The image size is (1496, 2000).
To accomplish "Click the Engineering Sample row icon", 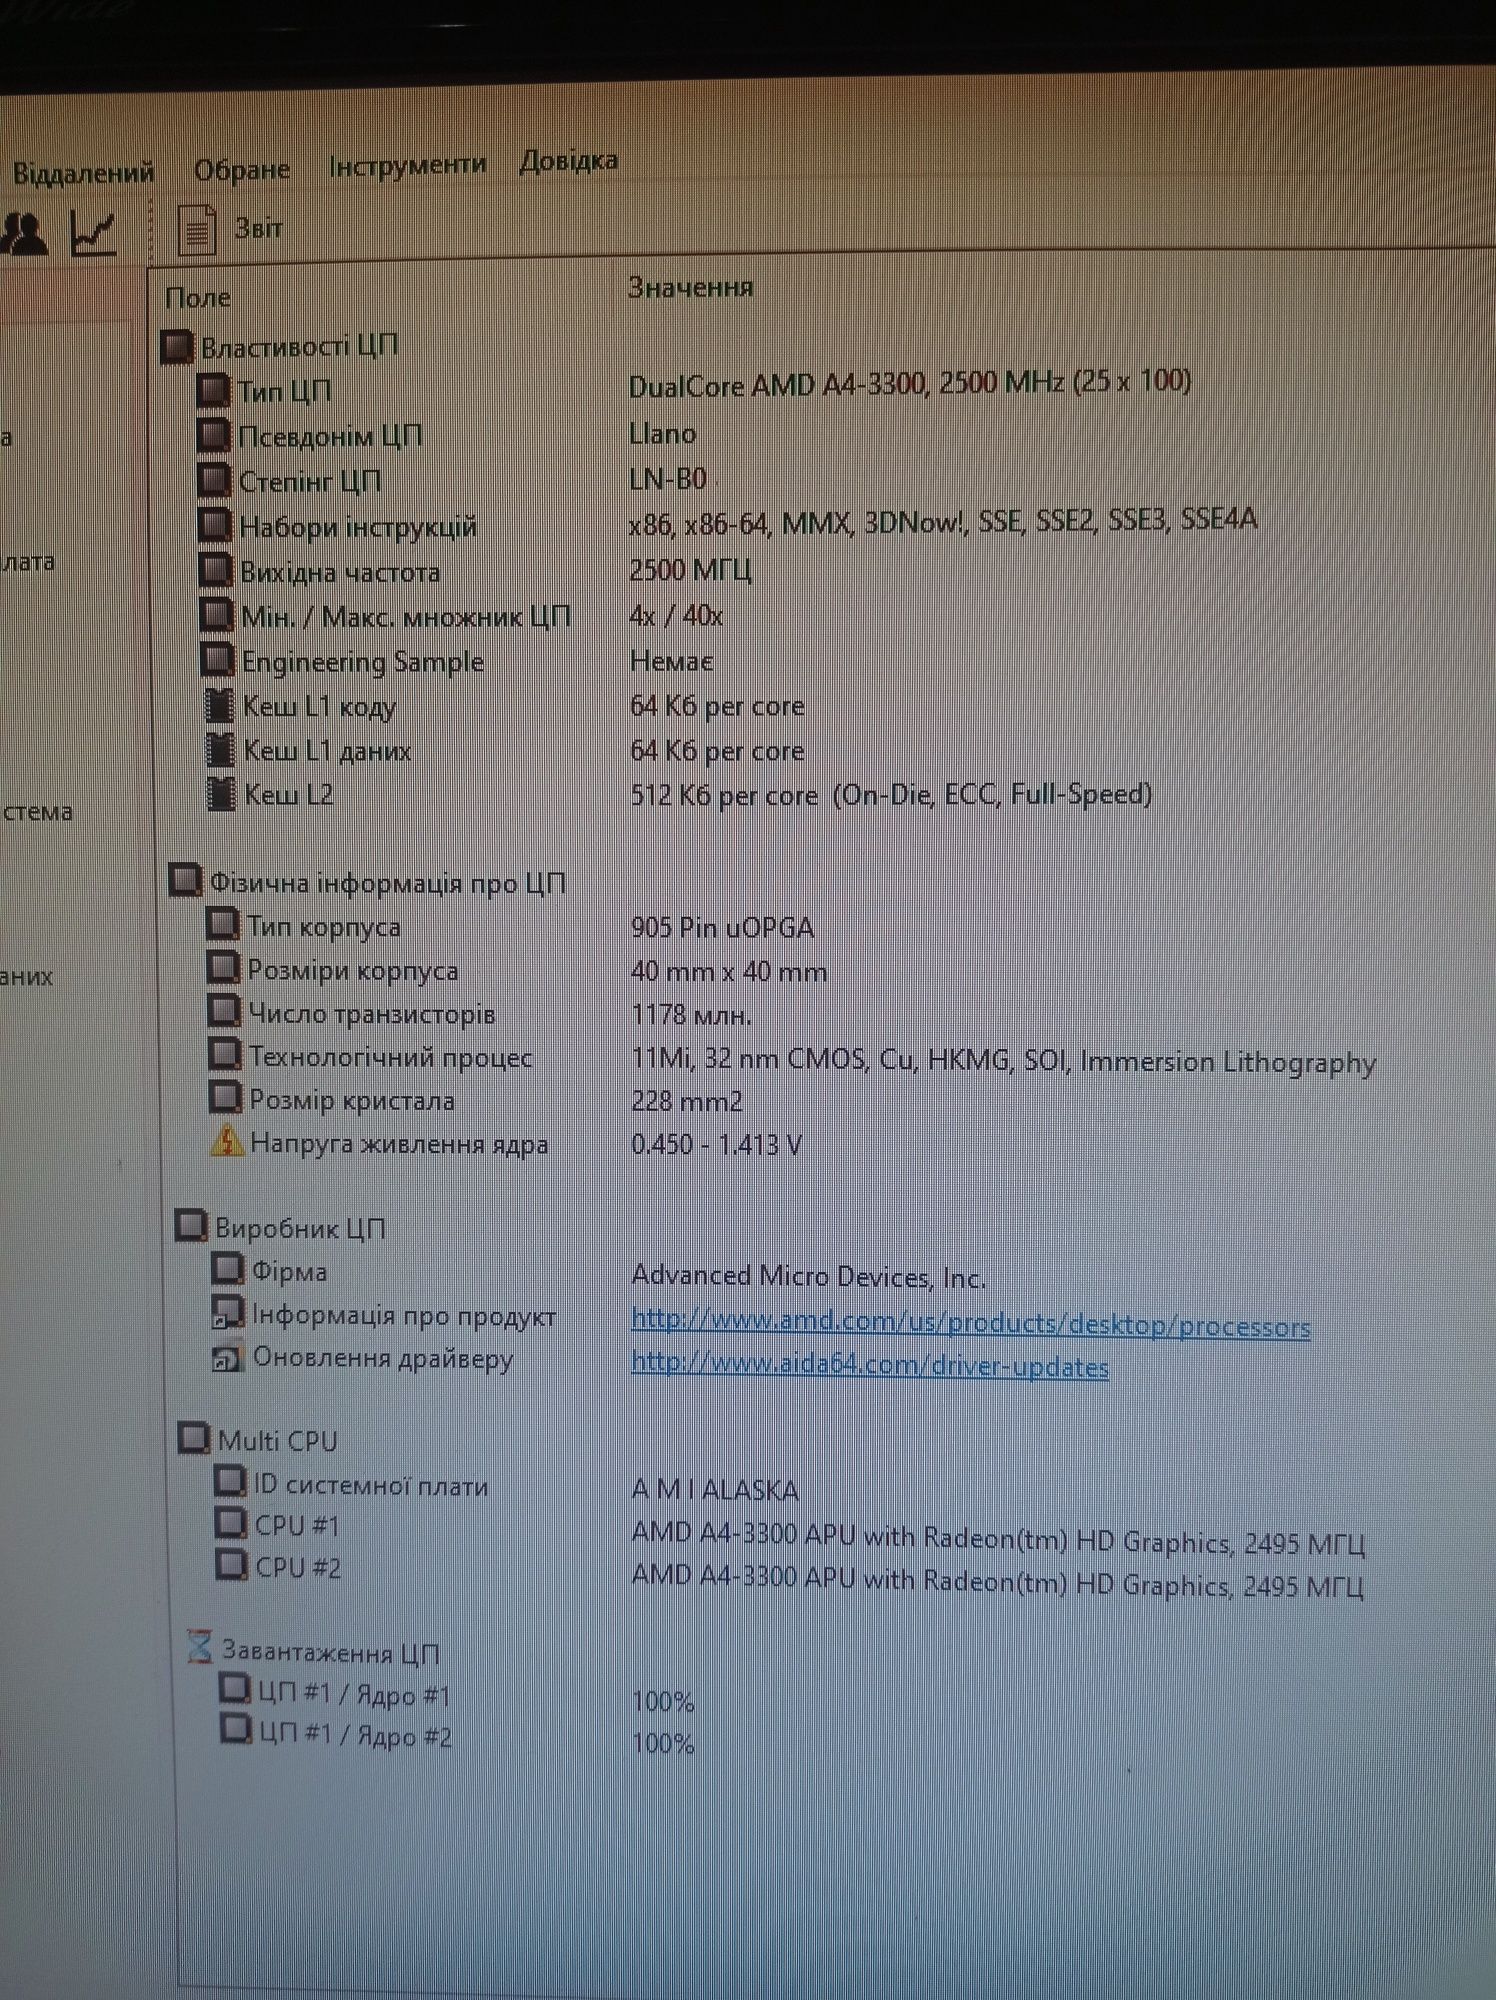I will [218, 660].
